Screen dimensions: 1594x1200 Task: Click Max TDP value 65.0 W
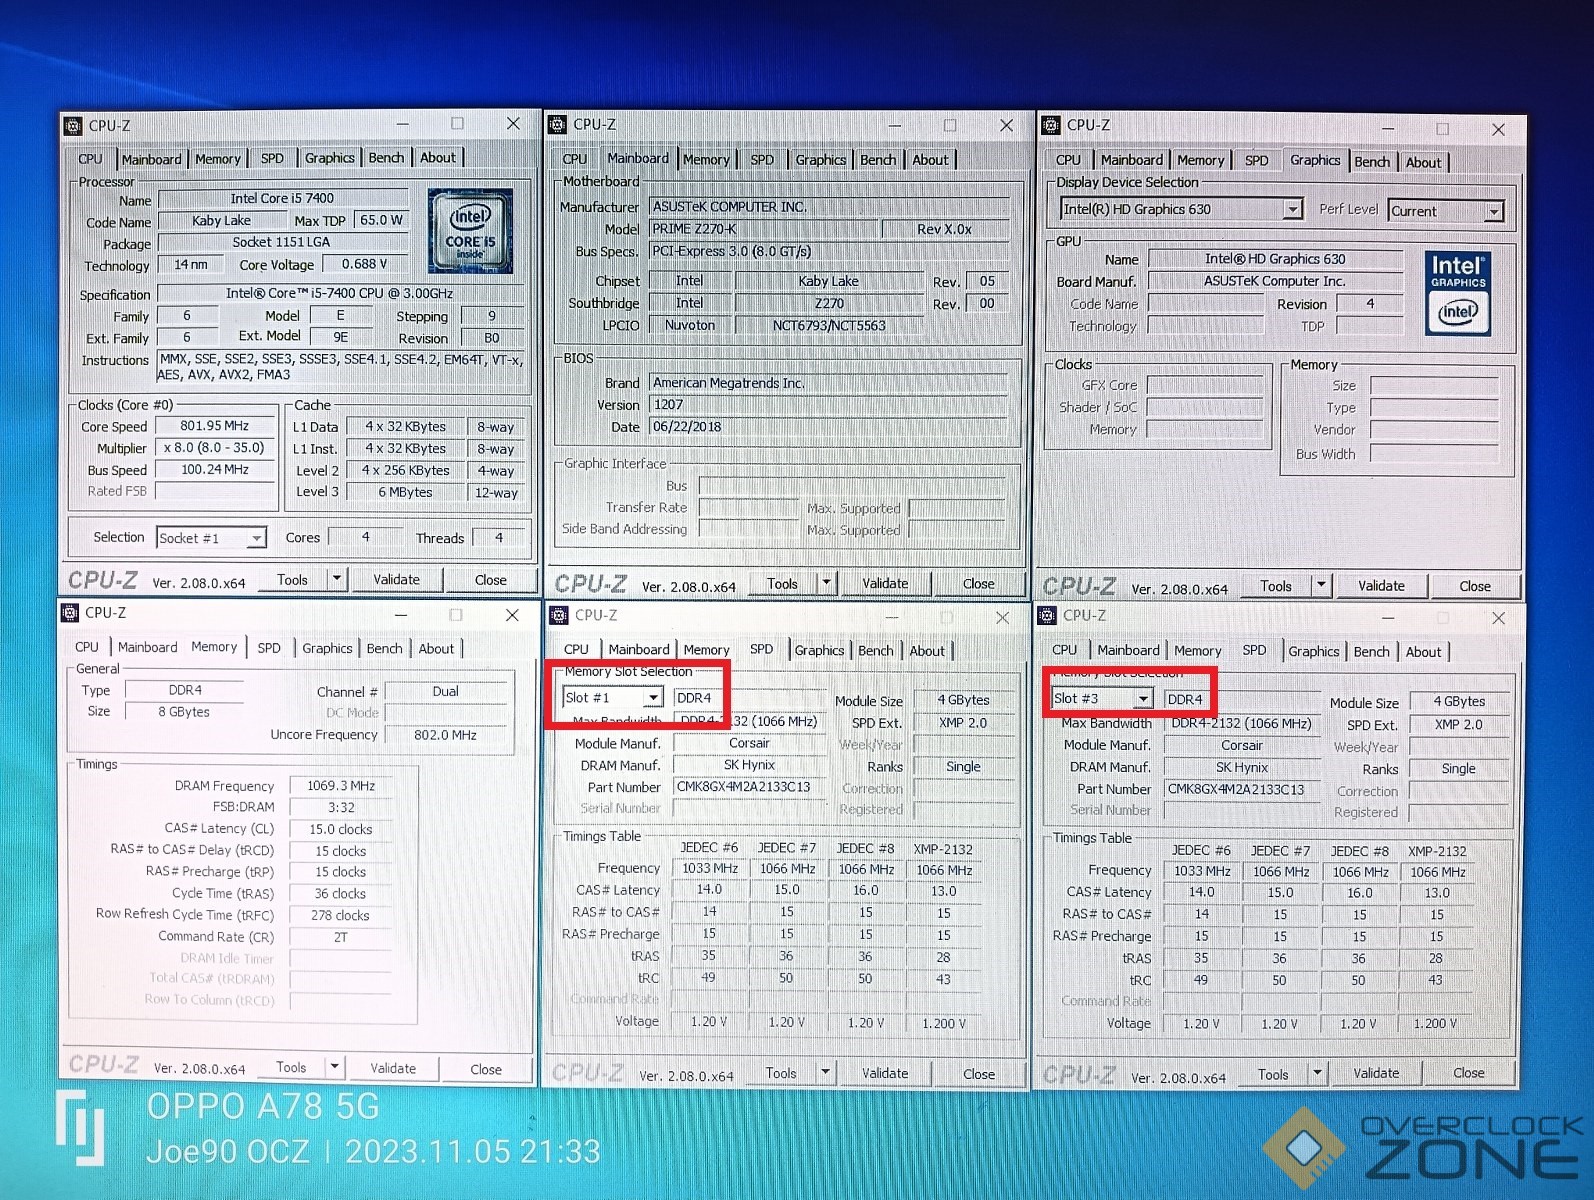tap(381, 220)
